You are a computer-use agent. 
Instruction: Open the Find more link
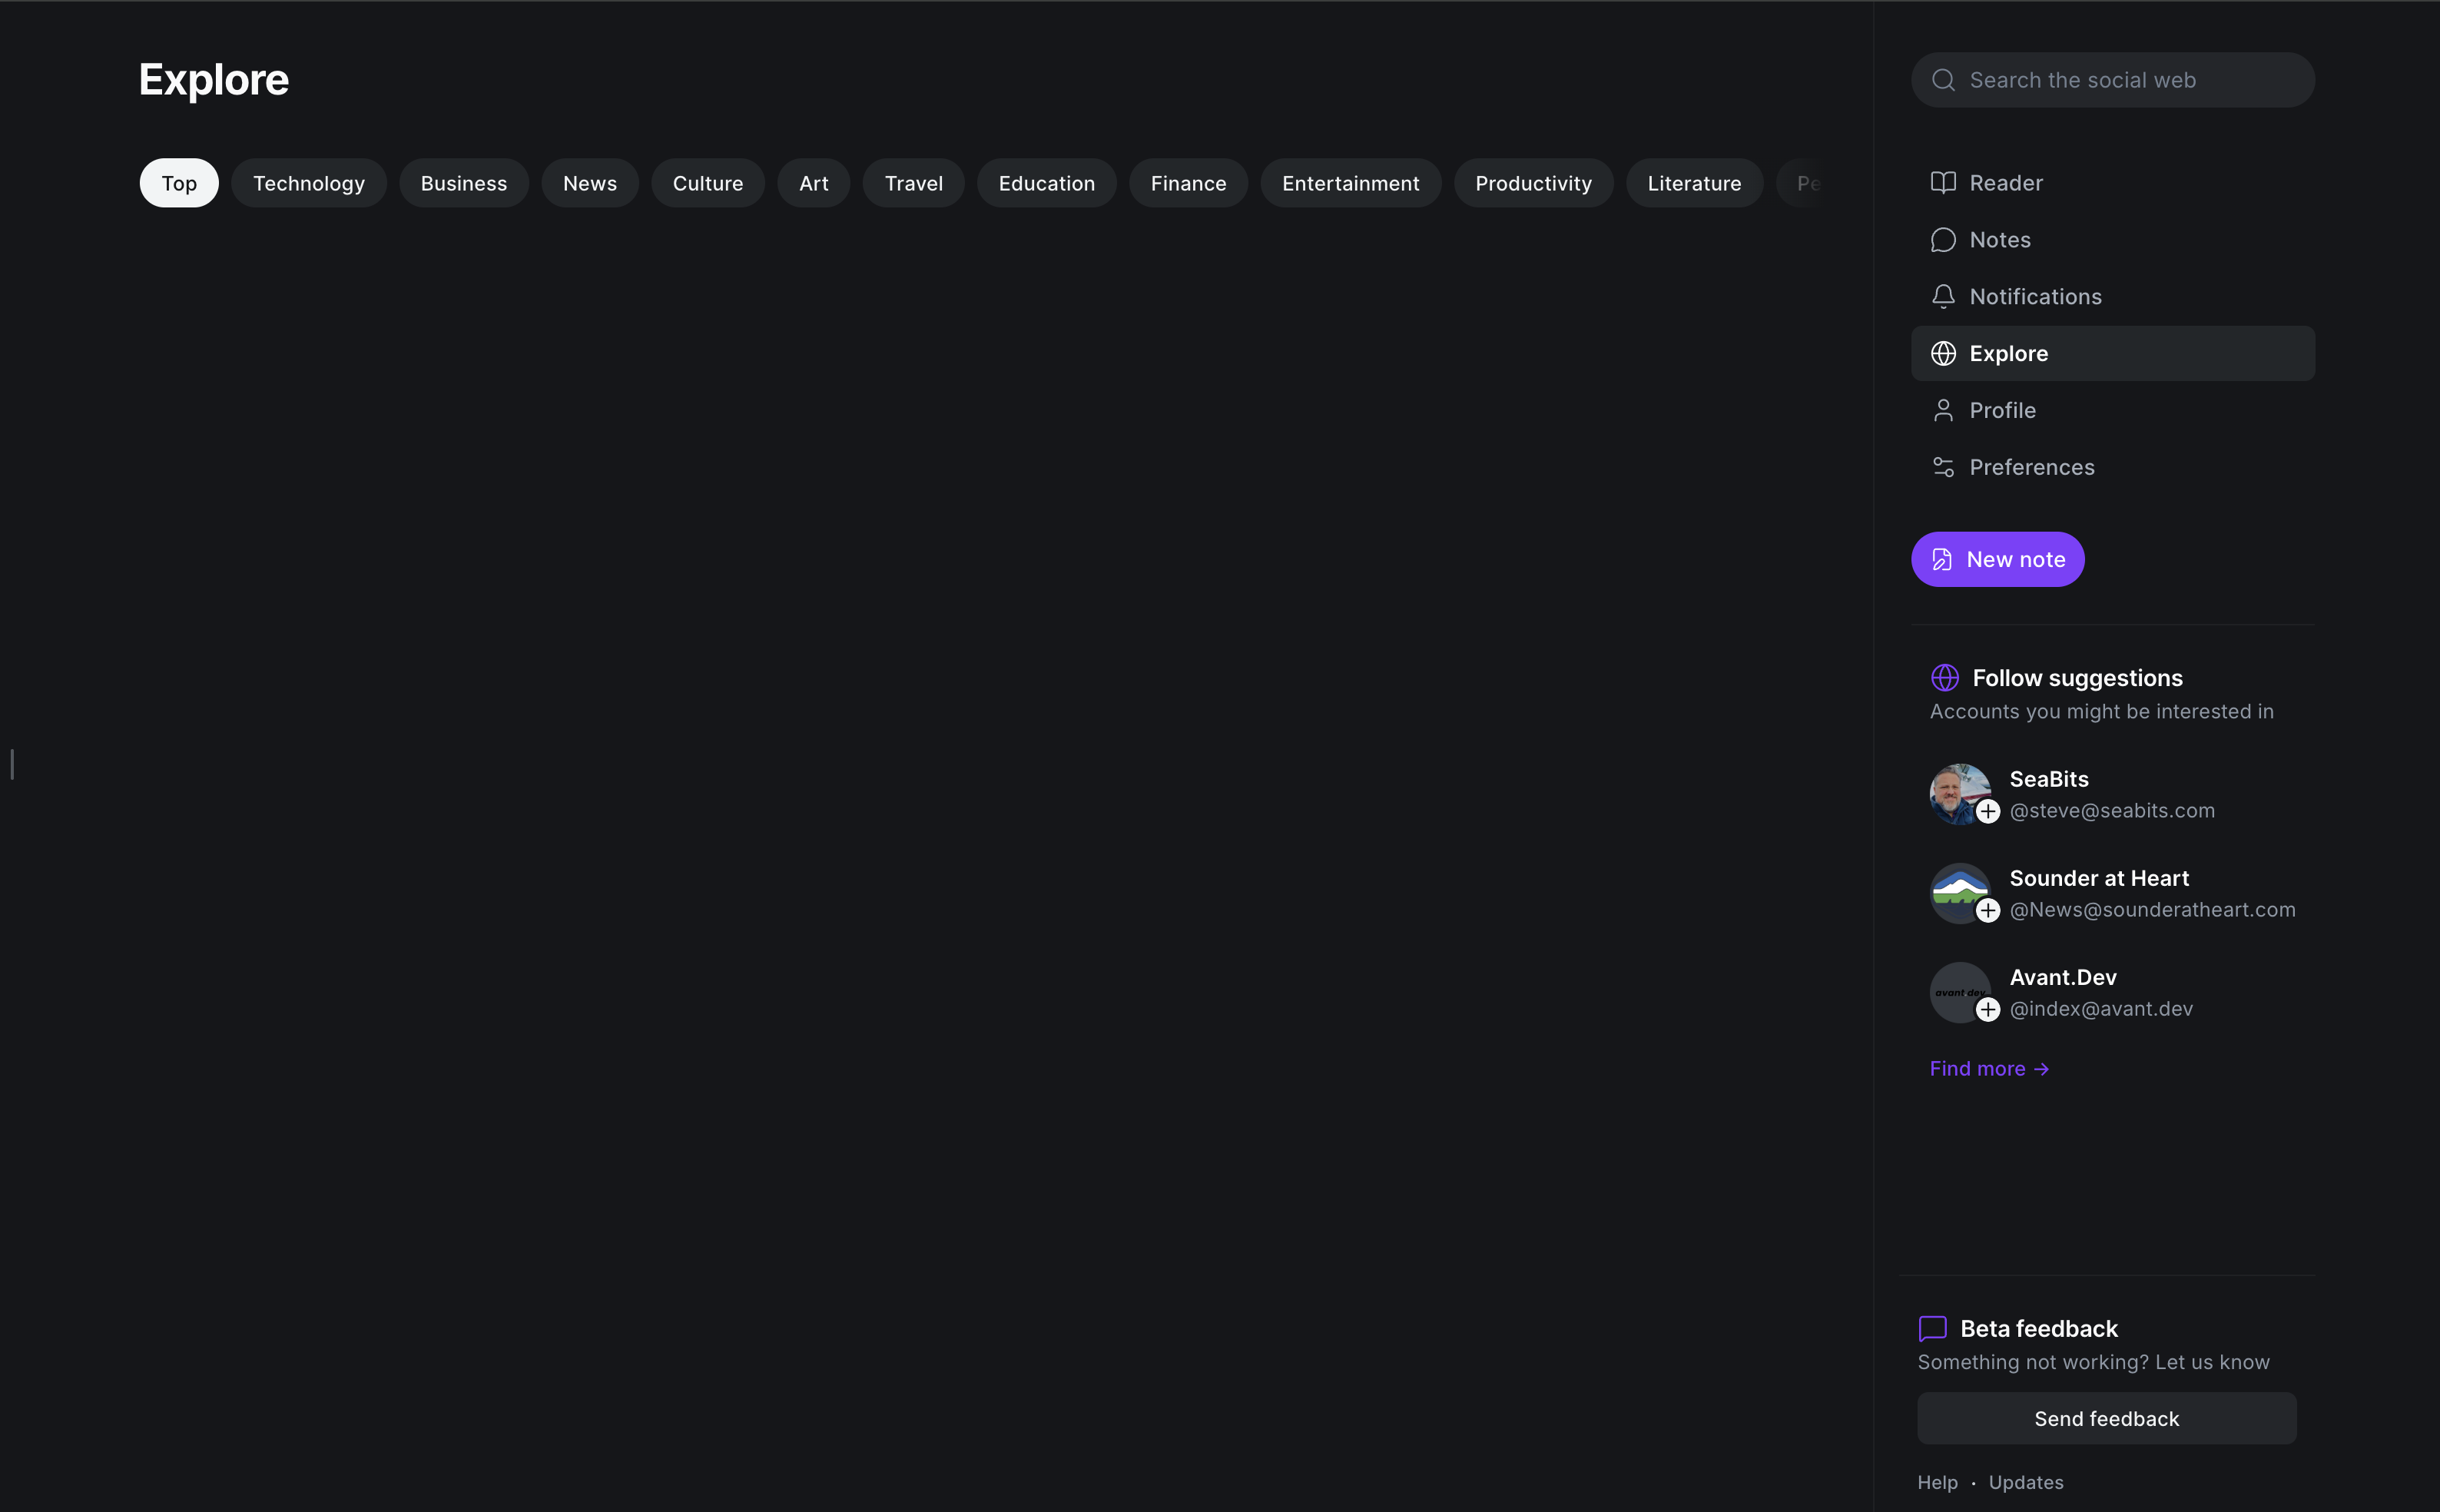[x=1988, y=1069]
